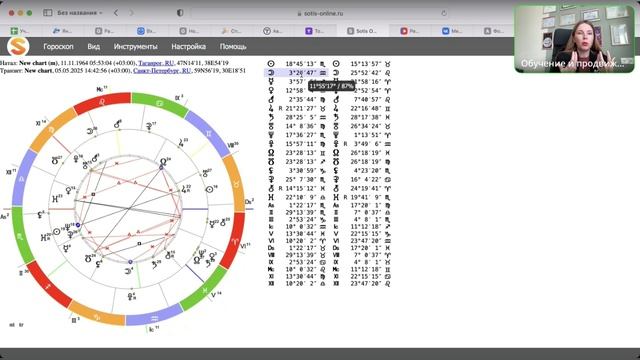
Task: Click the red Leo segment on chart ring
Action: [102, 102]
